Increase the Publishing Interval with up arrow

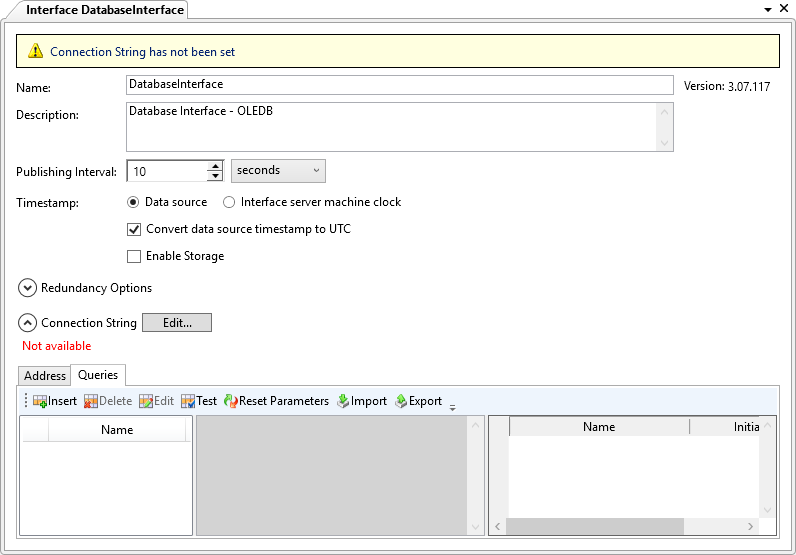tap(214, 166)
